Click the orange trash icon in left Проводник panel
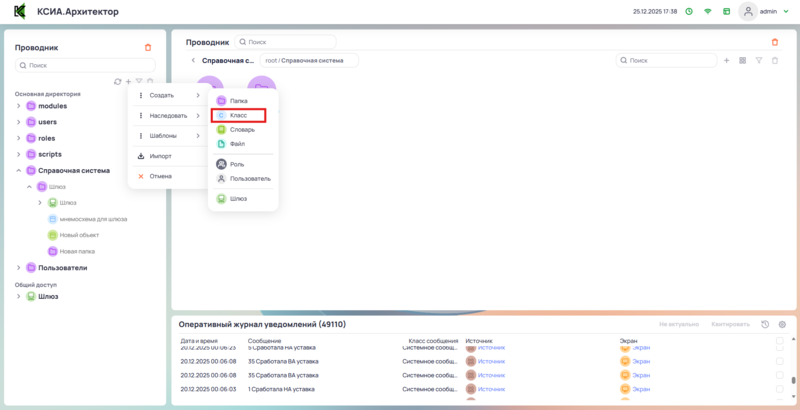Viewport: 800px width, 410px height. 148,47
